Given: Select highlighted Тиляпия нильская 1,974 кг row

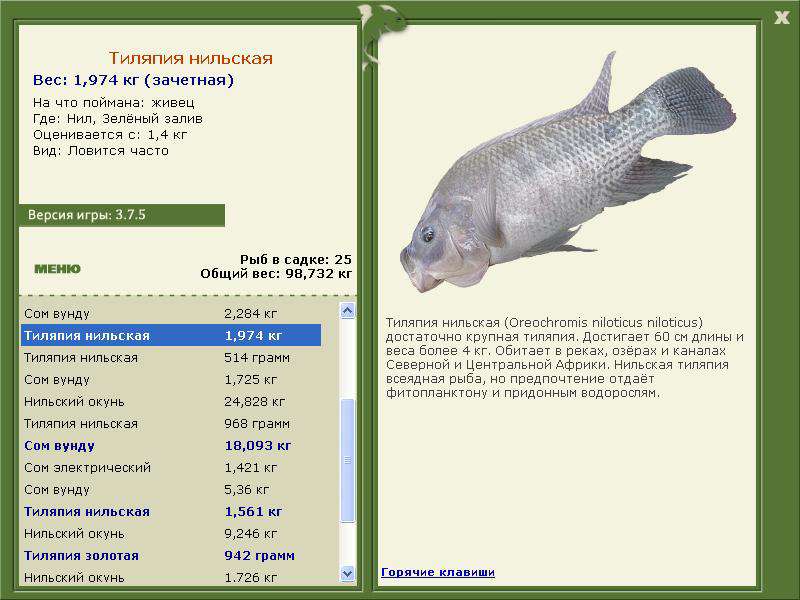Looking at the screenshot, I should point(171,335).
